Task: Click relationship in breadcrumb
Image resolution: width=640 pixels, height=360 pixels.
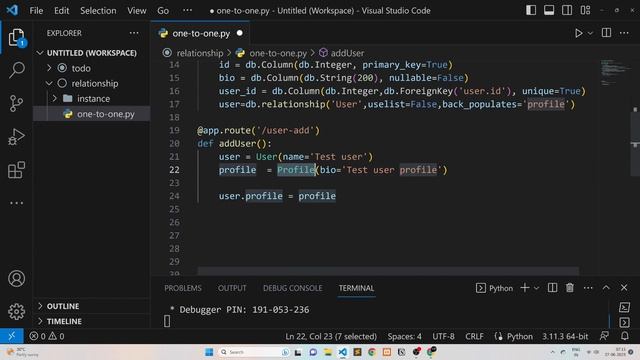Action: click(x=200, y=53)
